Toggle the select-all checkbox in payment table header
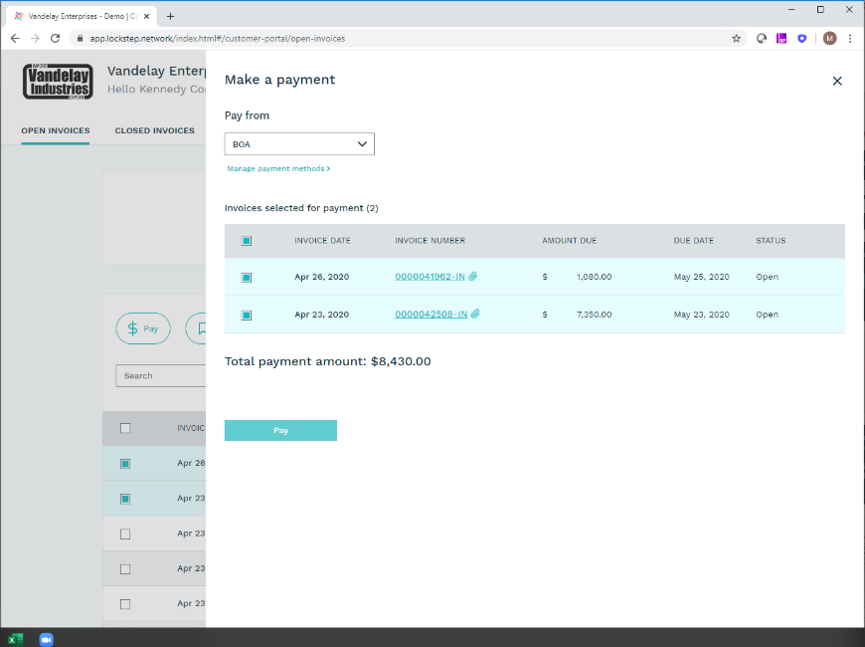The height and width of the screenshot is (647, 865). [246, 240]
